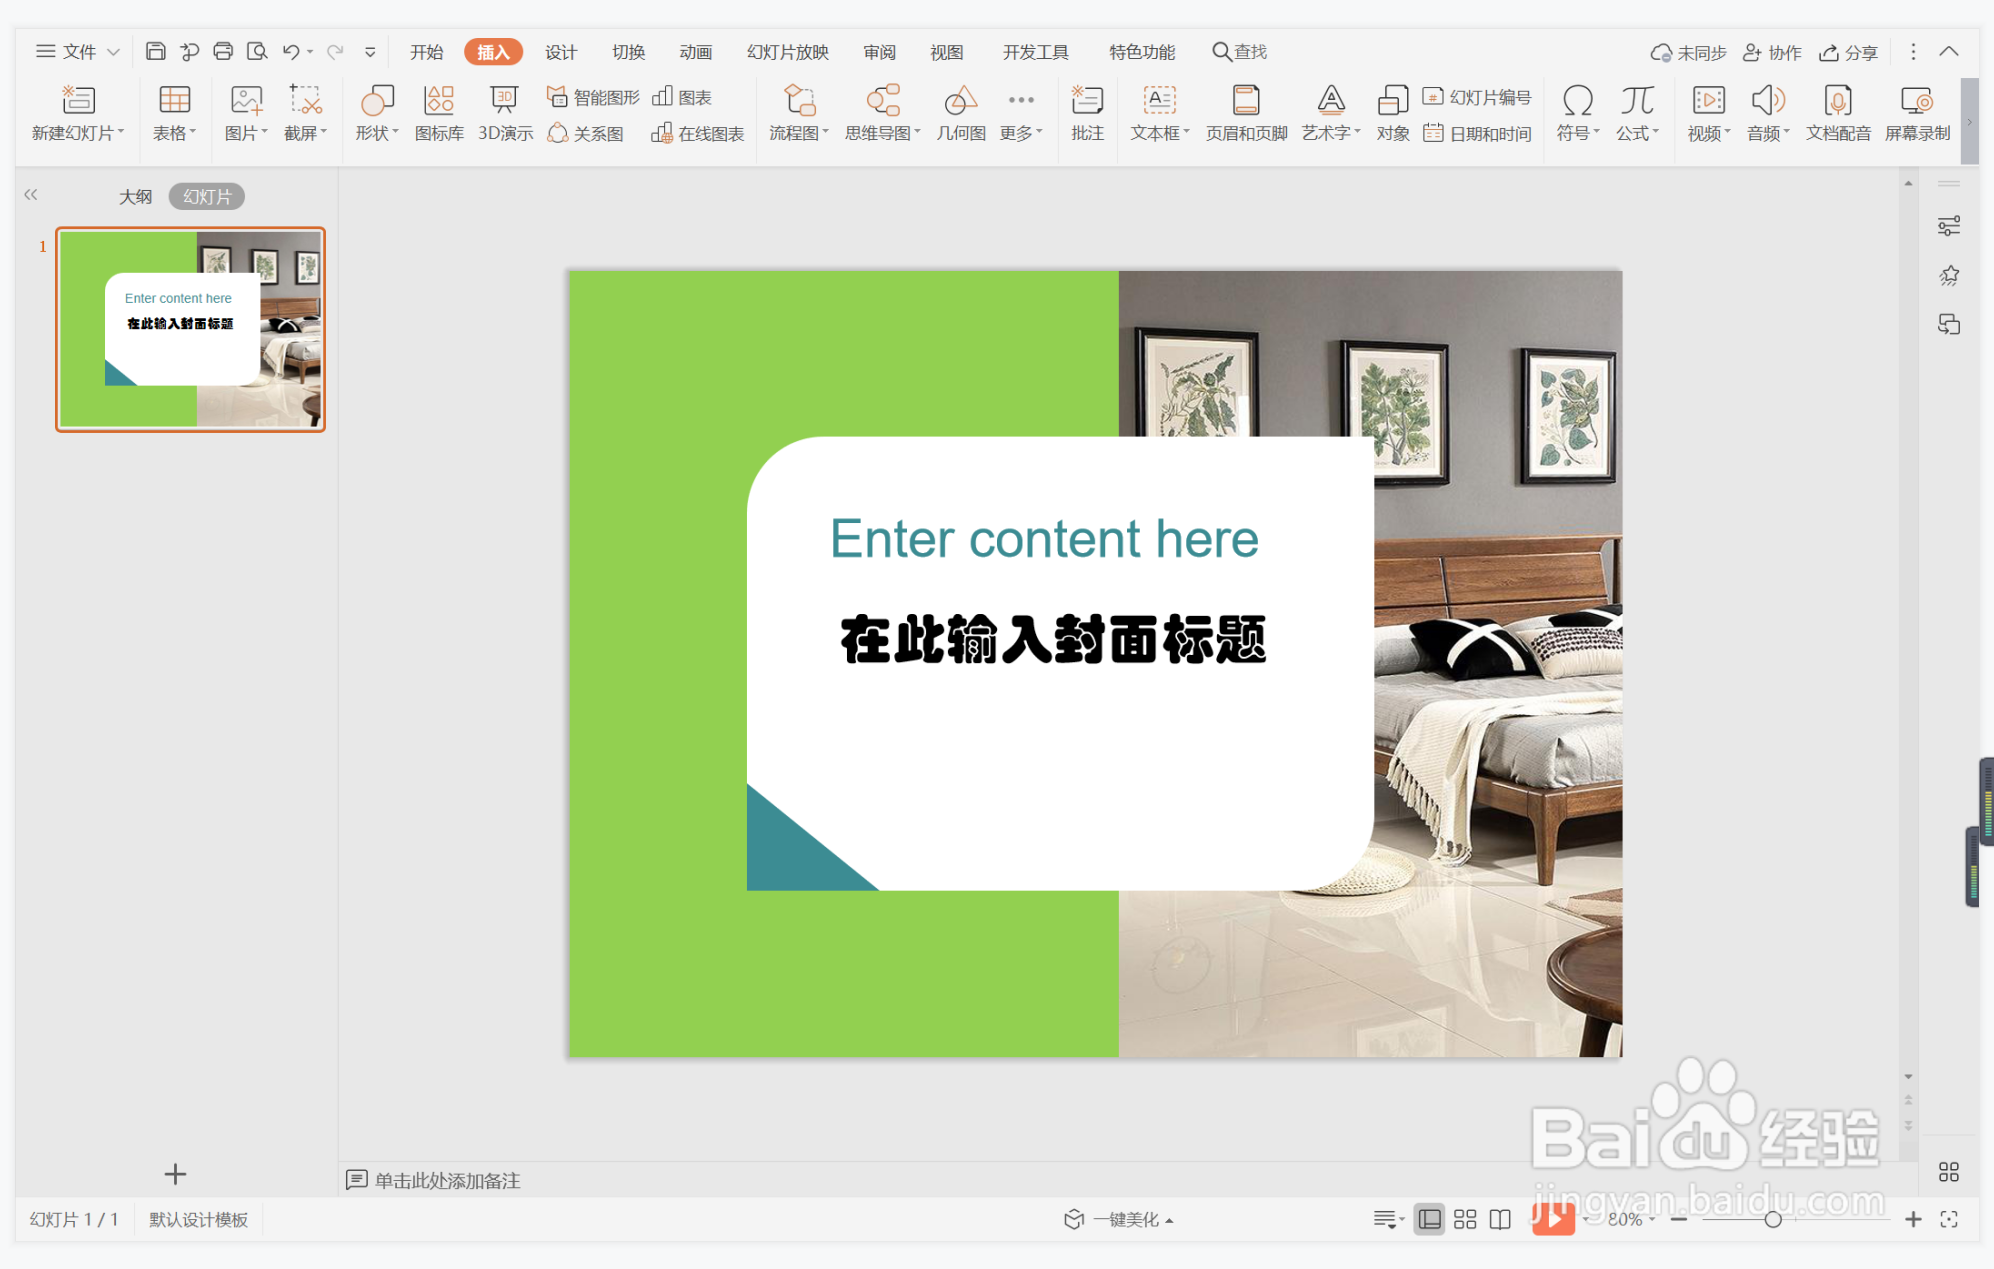Insert a table using 表格 icon
The height and width of the screenshot is (1269, 1994).
(174, 113)
